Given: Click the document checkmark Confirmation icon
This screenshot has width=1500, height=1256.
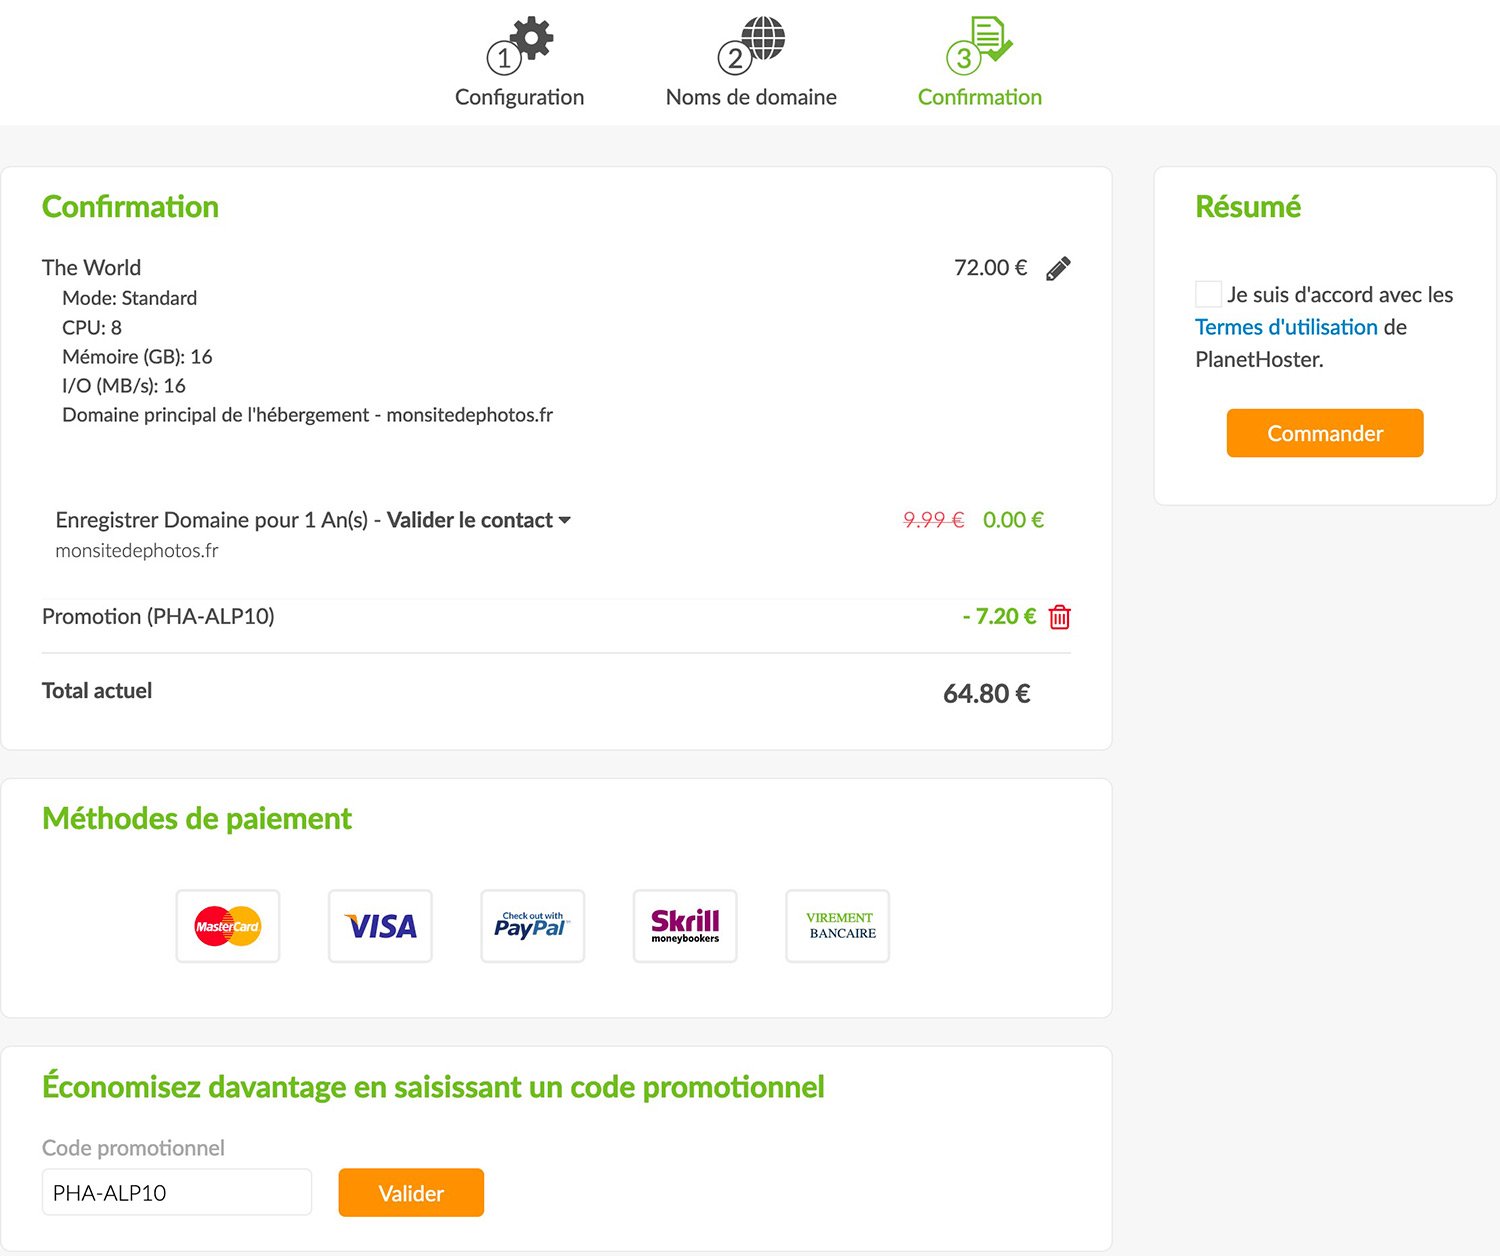Looking at the screenshot, I should (x=990, y=39).
